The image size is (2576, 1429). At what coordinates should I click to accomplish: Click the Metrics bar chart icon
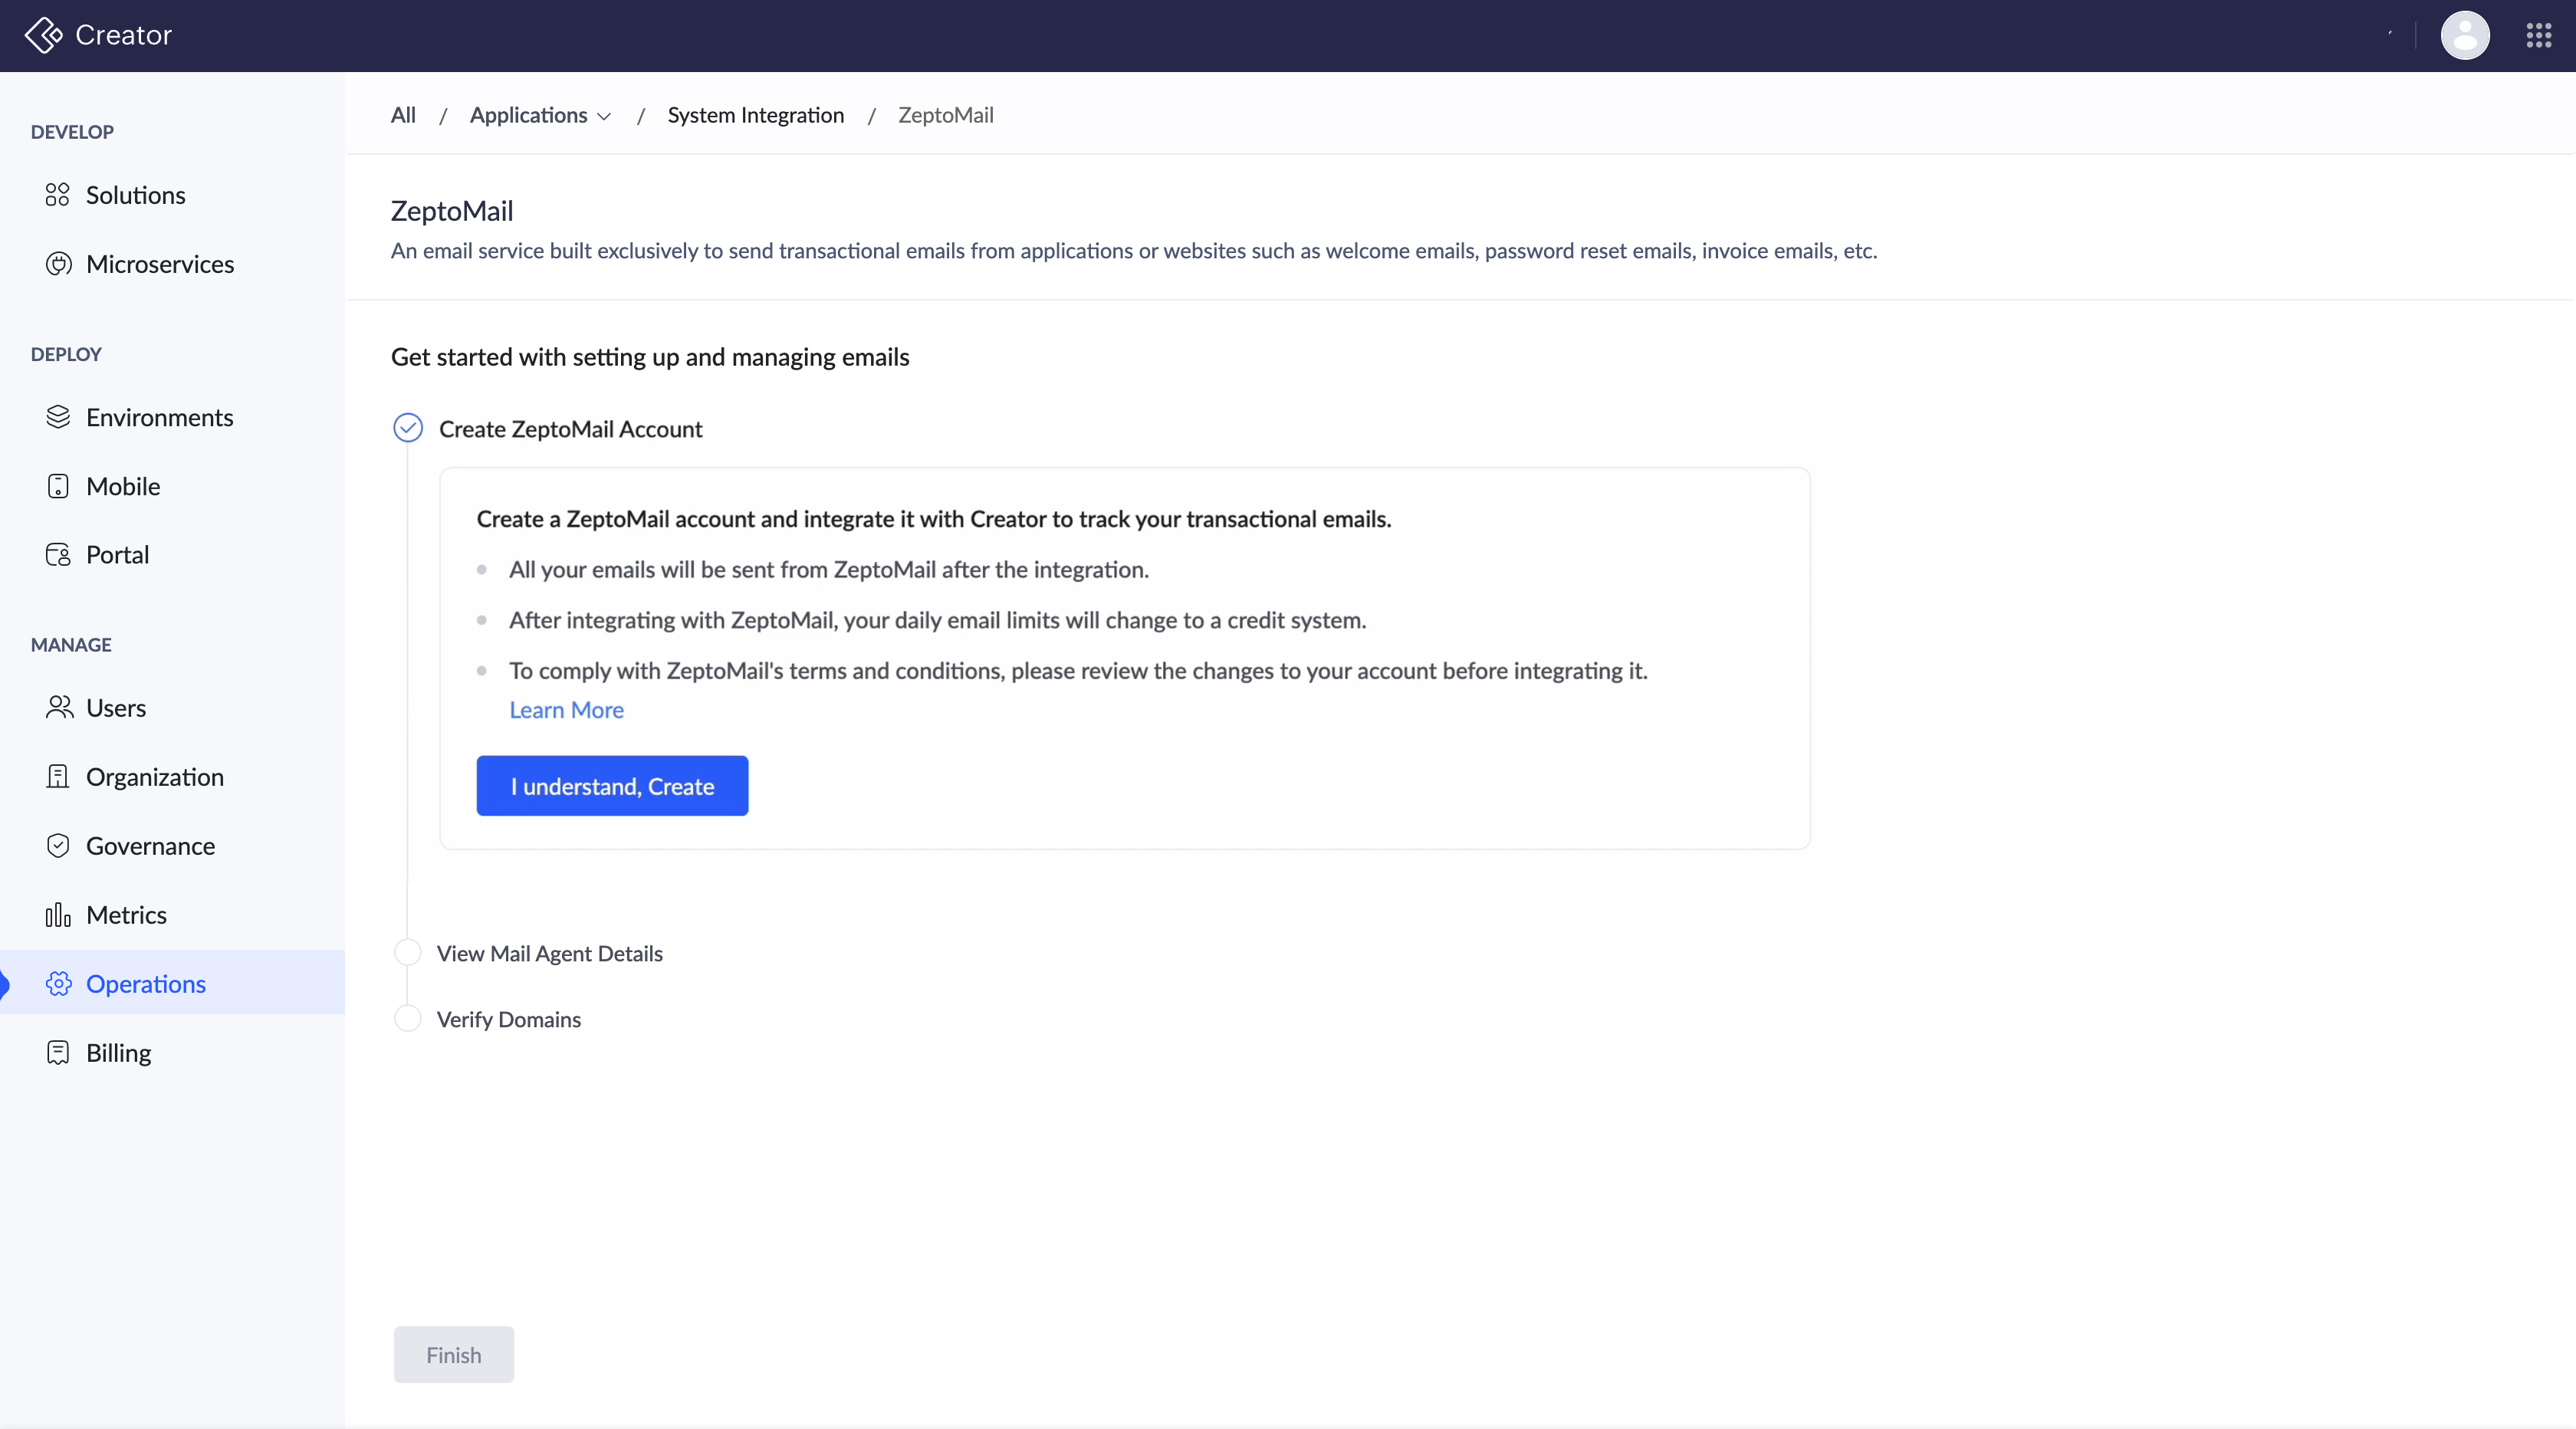58,915
